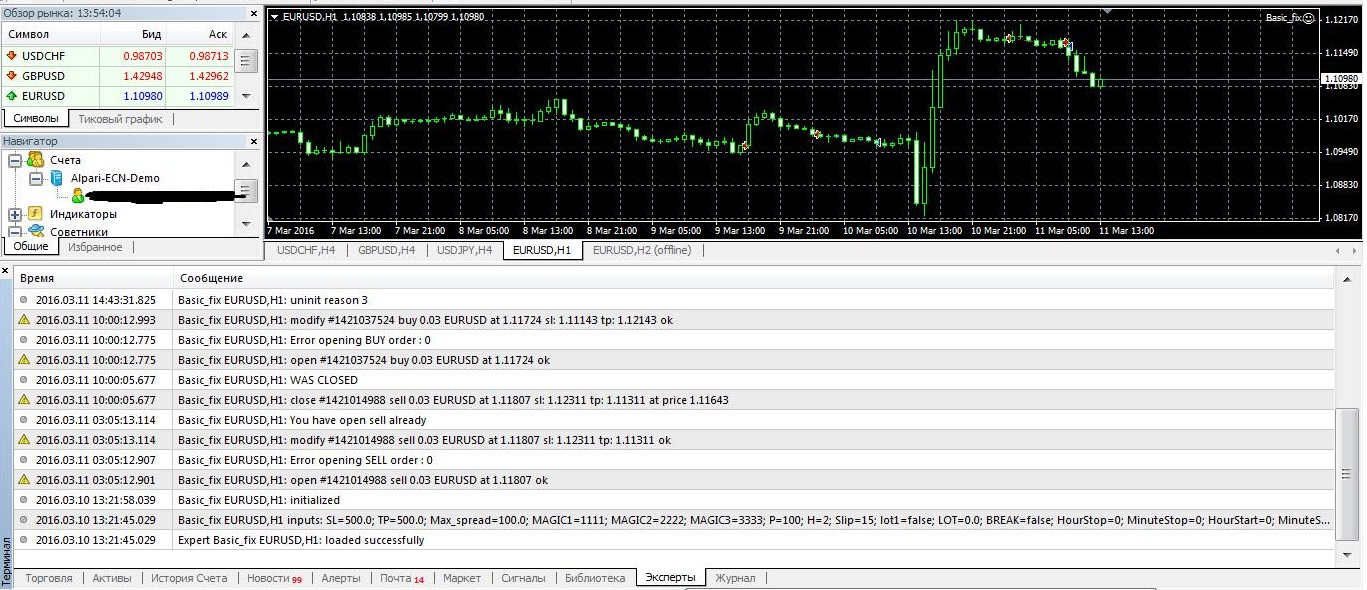The width and height of the screenshot is (1367, 590).
Task: Click the USDCHF down-arrow icon in Market Watch
Action: tap(12, 56)
